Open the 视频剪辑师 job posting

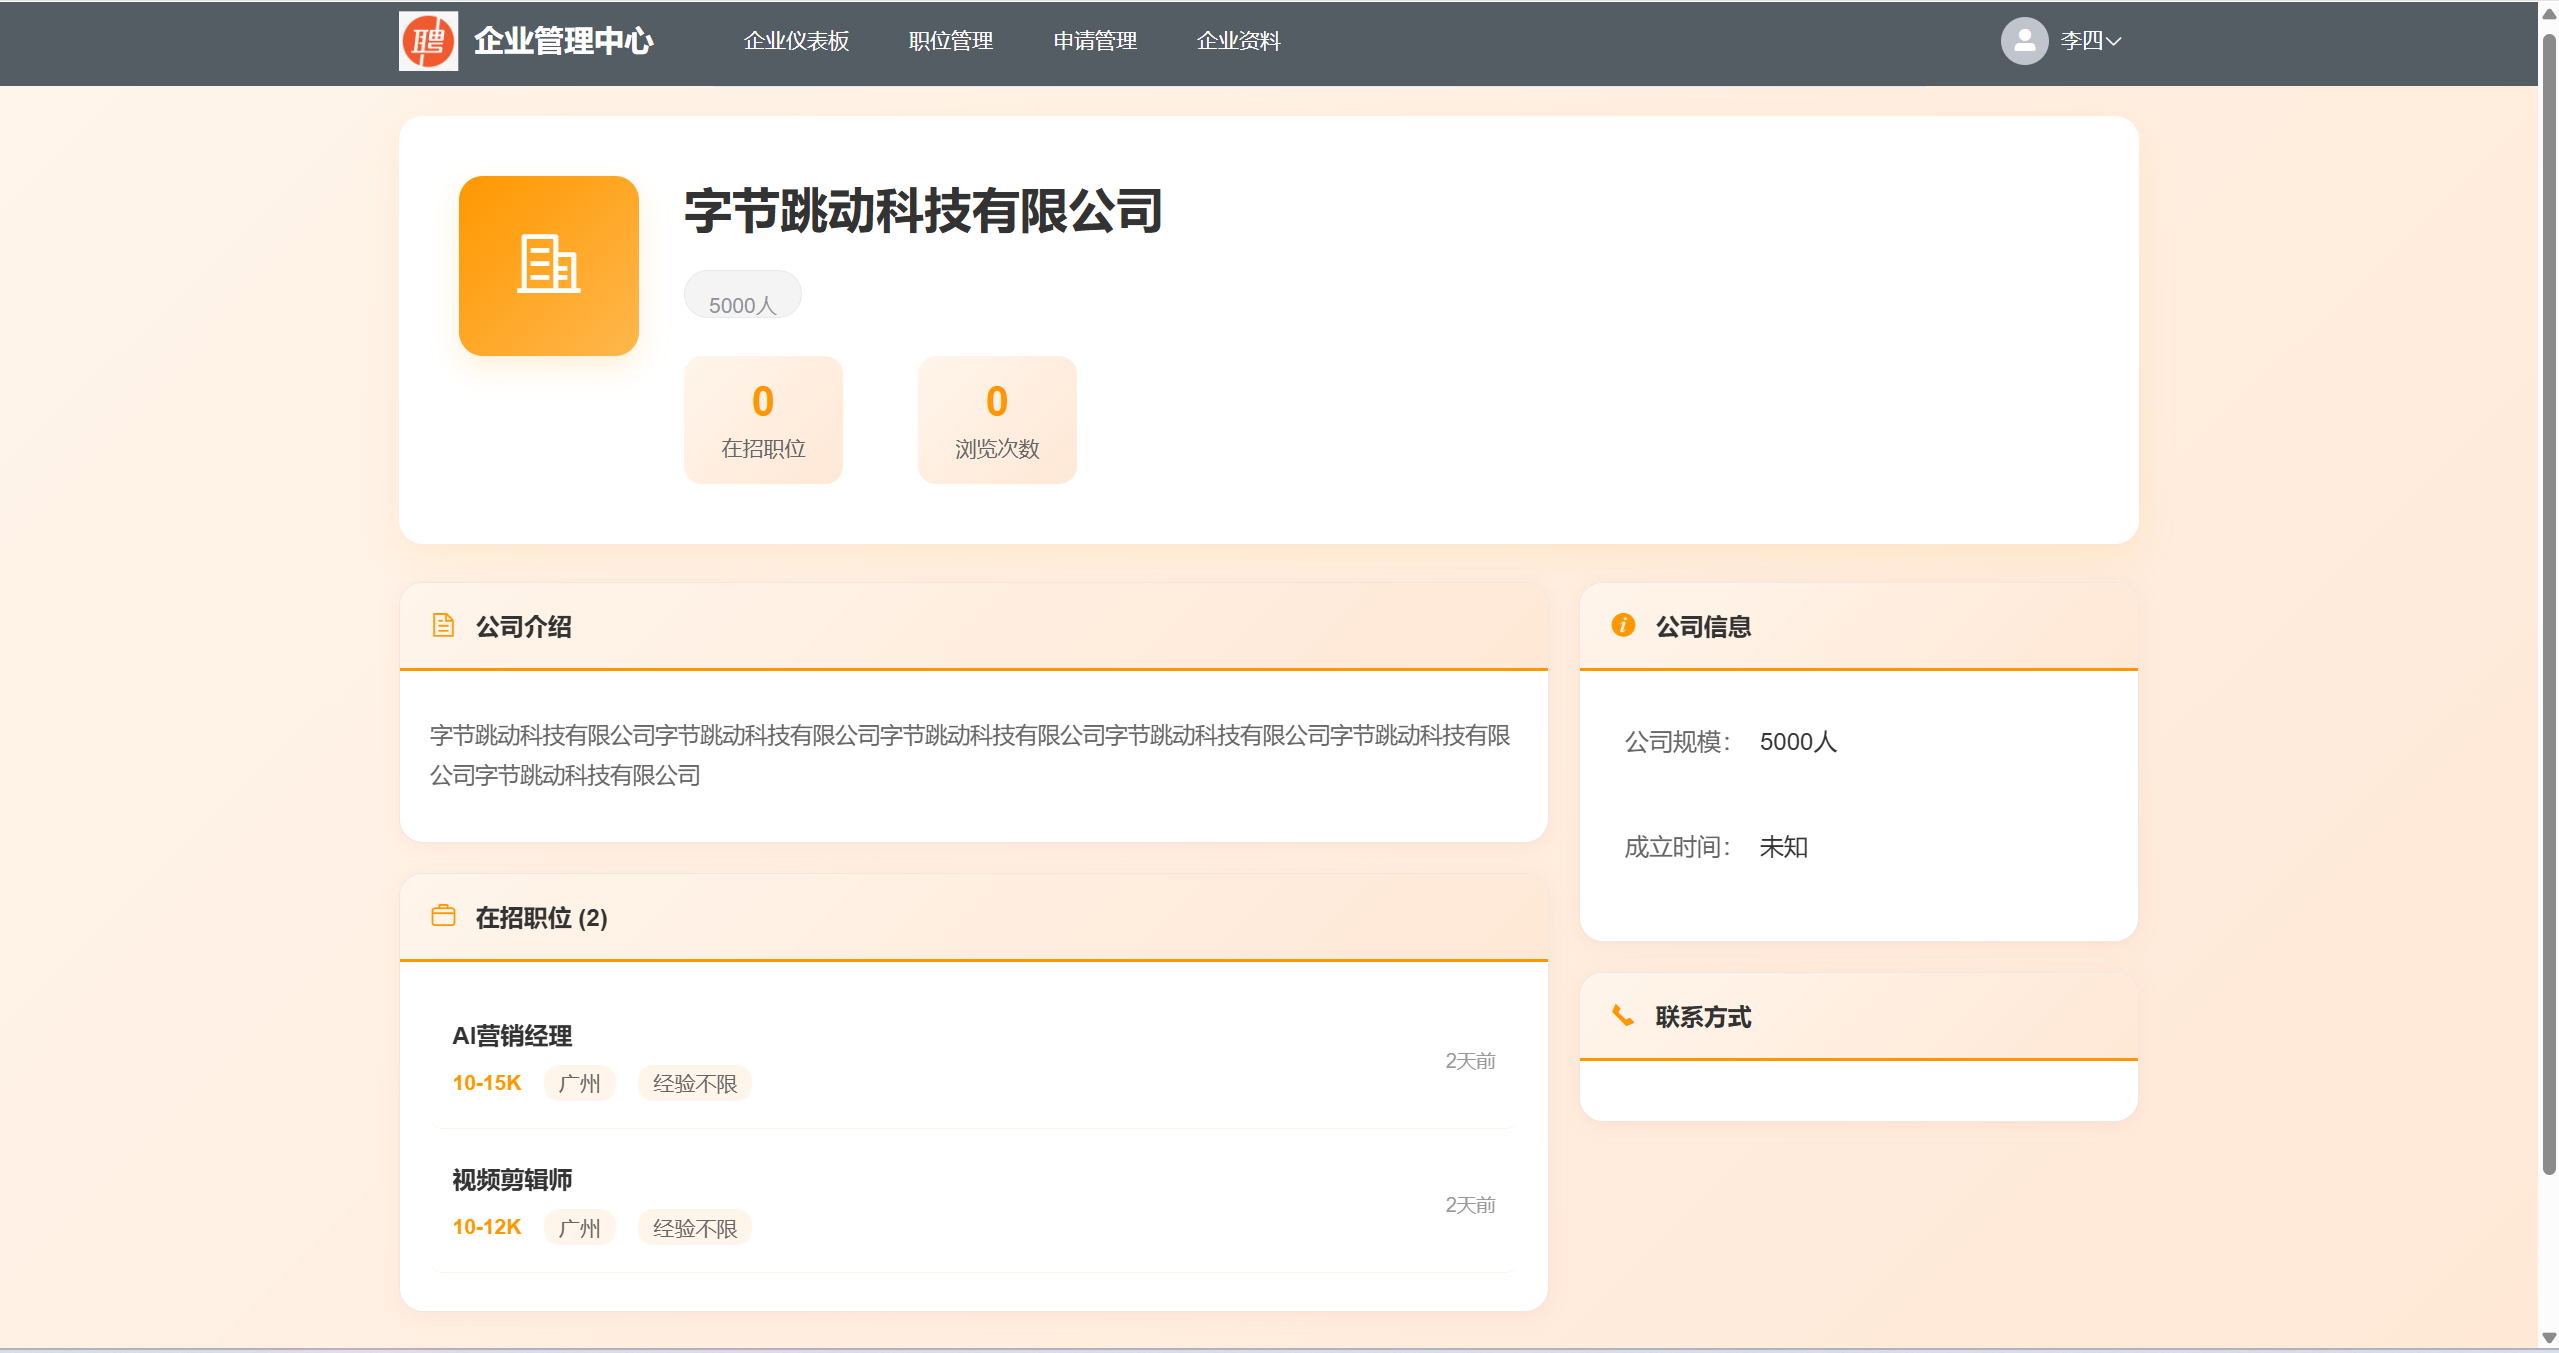point(512,1180)
